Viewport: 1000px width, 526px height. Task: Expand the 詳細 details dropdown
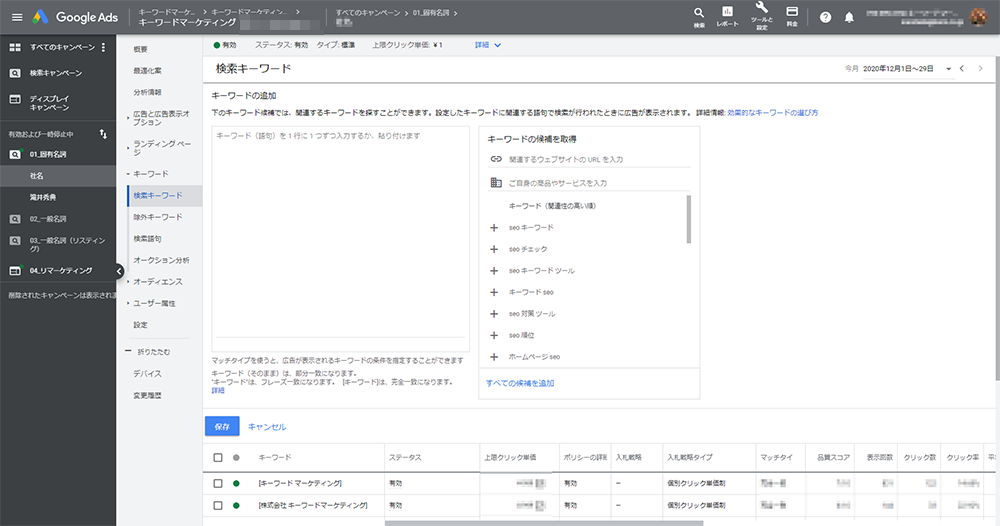pos(488,45)
